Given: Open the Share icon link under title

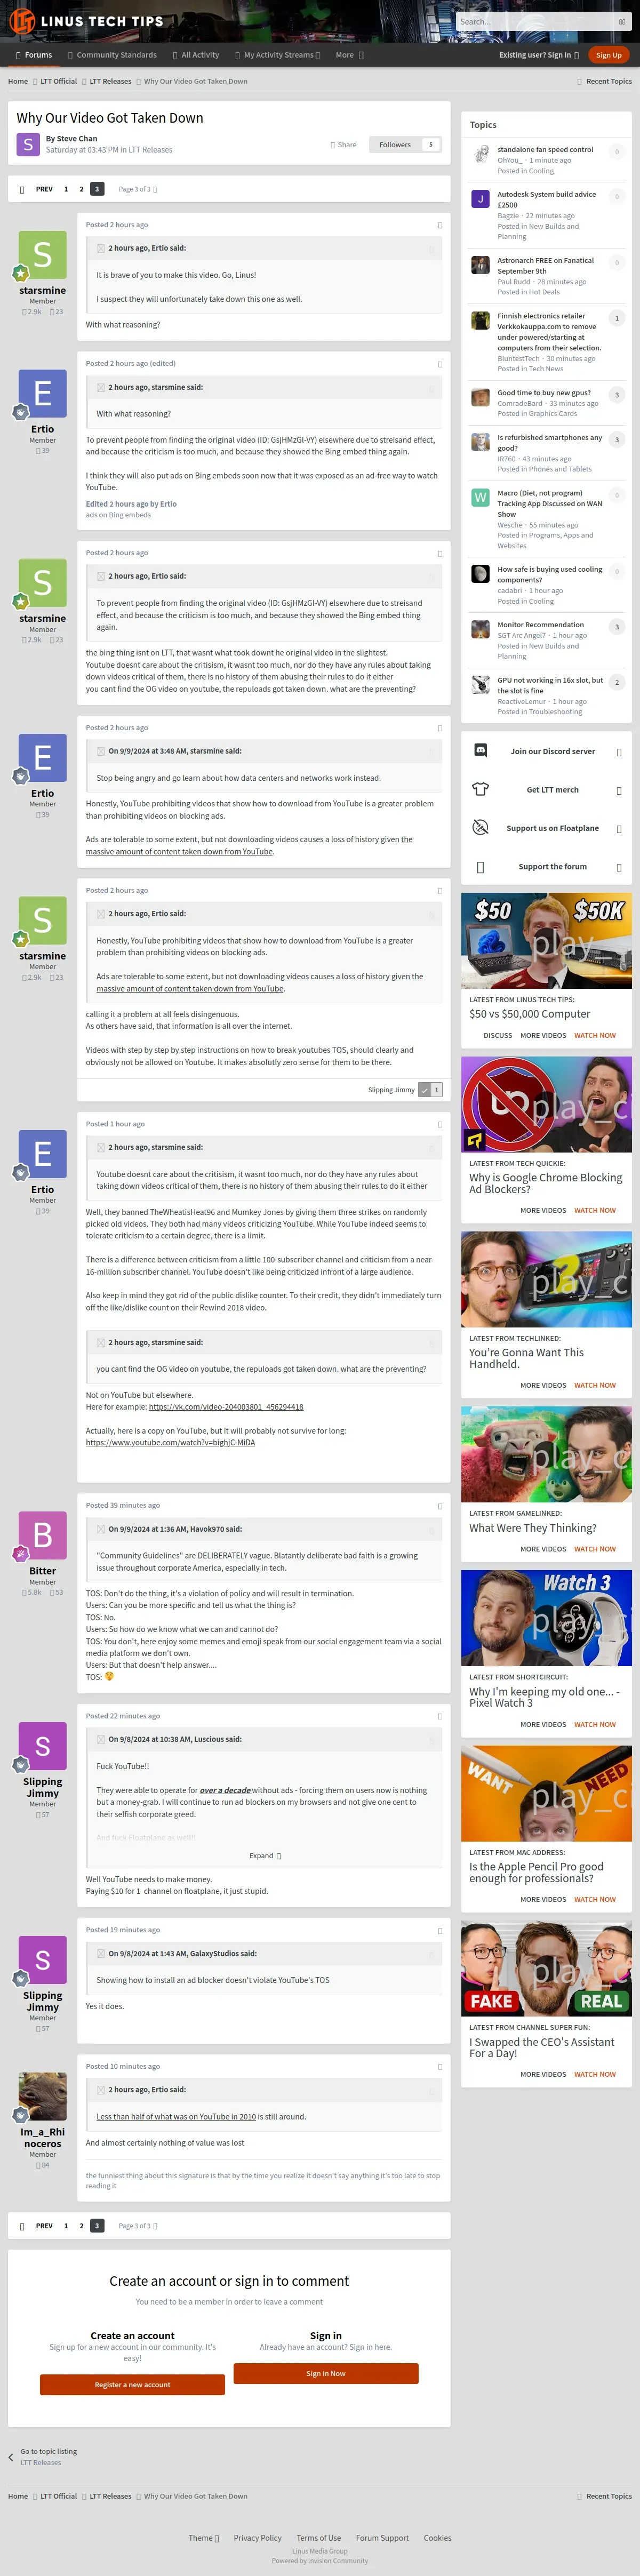Looking at the screenshot, I should (343, 145).
